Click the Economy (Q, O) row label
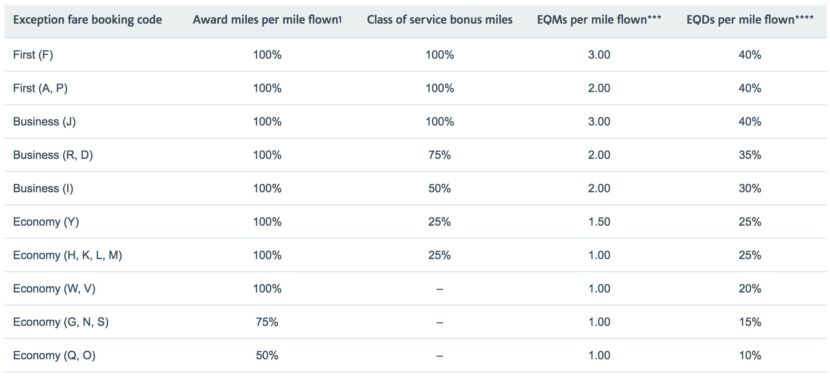 (x=55, y=355)
